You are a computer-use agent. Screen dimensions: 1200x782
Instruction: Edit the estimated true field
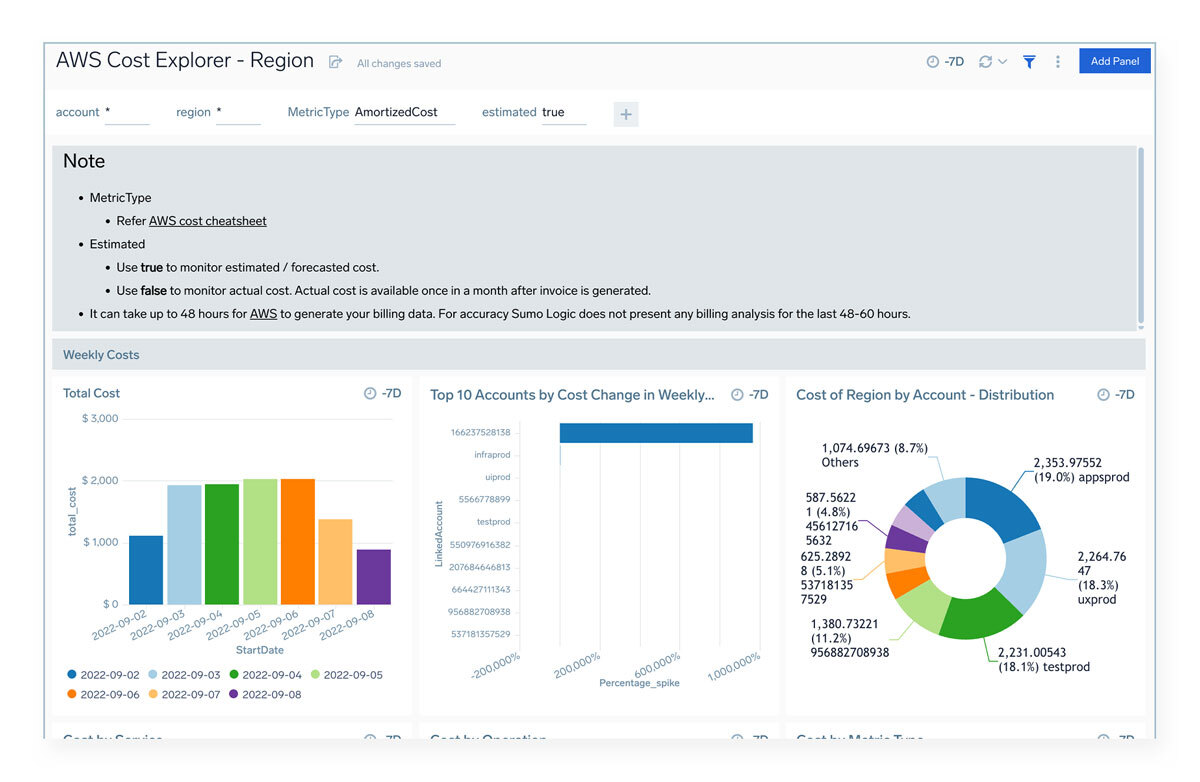[563, 112]
